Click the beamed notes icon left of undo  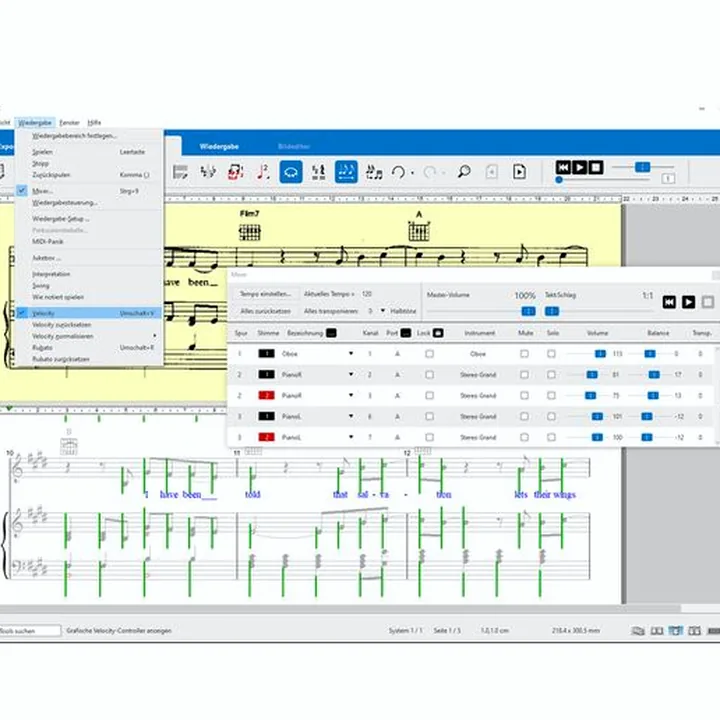(x=374, y=172)
